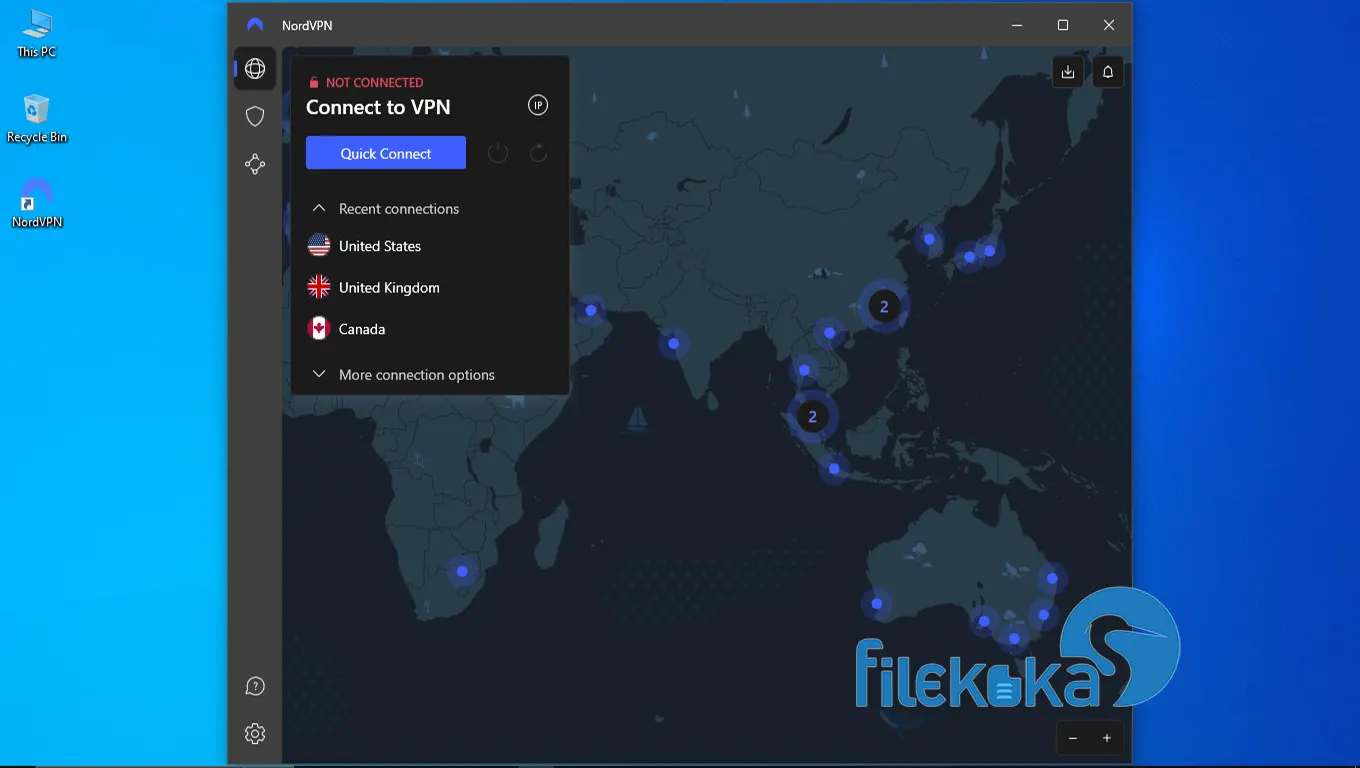The height and width of the screenshot is (768, 1360).
Task: Click the United Kingdom flag icon
Action: coord(319,287)
